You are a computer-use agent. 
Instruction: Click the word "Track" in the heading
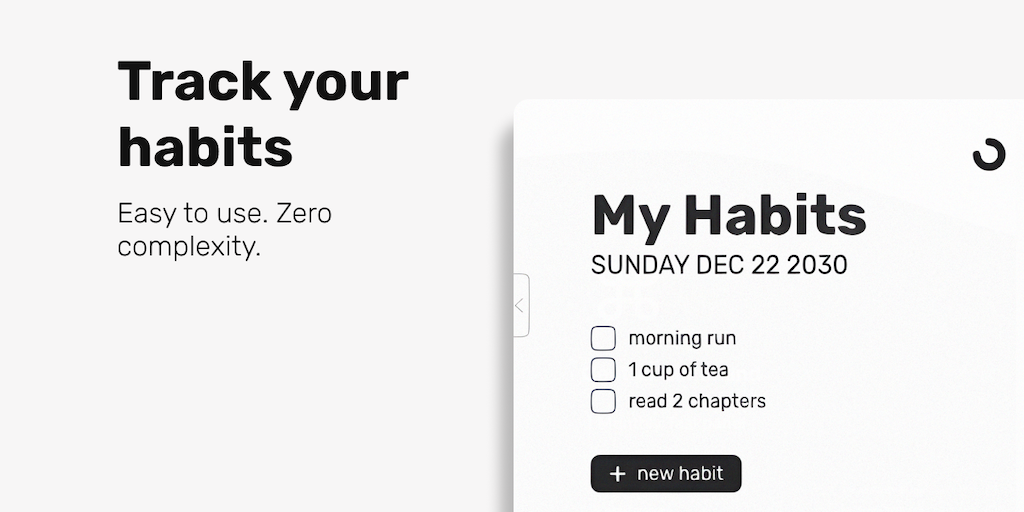click(192, 81)
